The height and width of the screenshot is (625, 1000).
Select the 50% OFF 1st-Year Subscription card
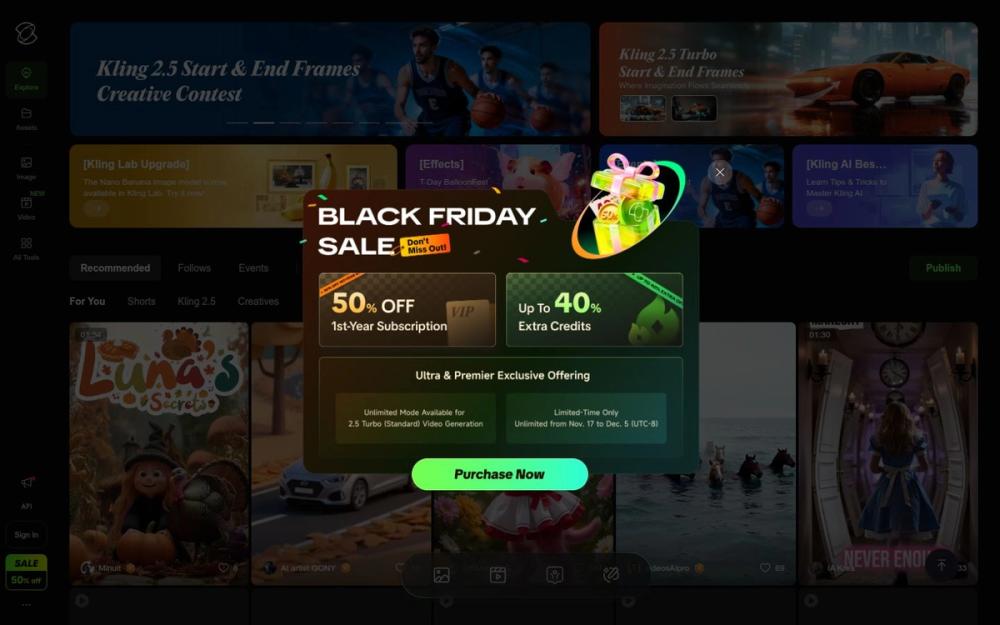click(407, 309)
